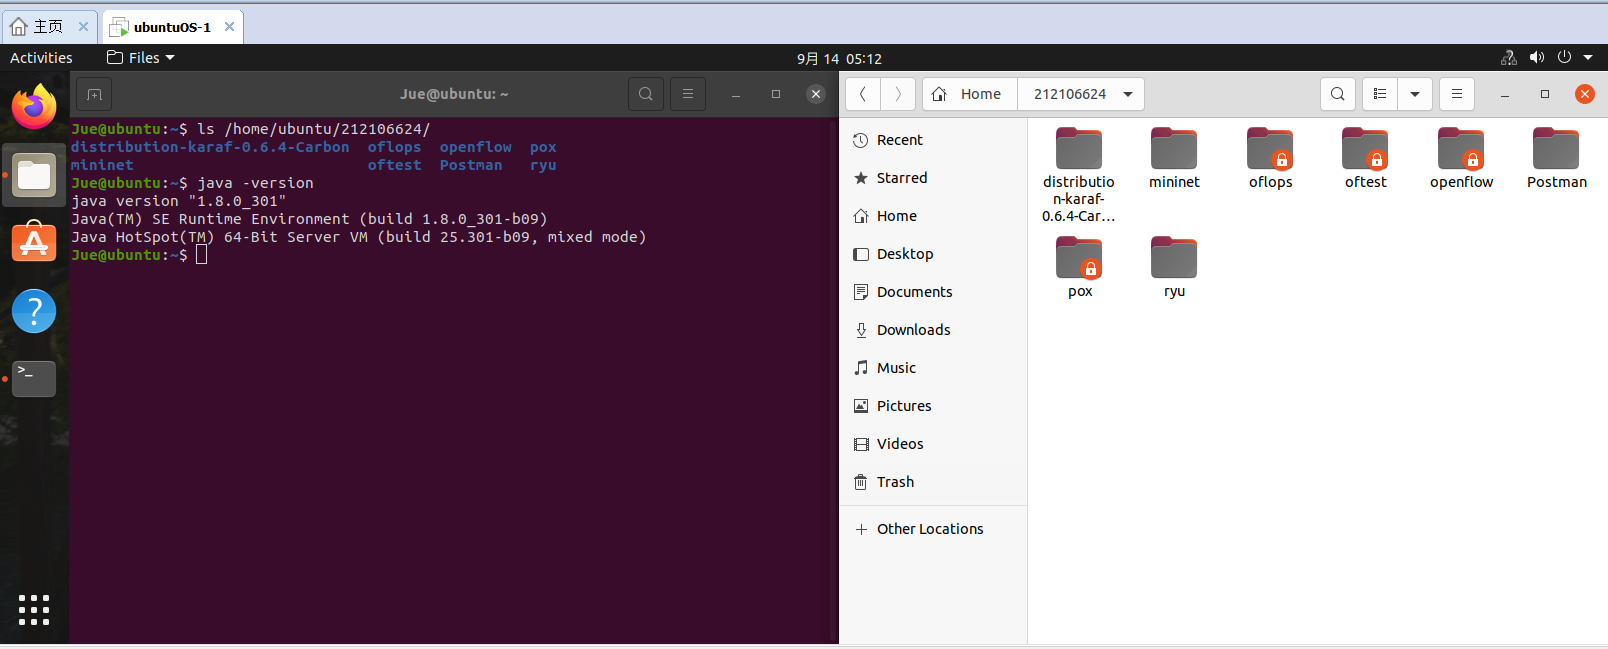Select the openflow folder
The image size is (1608, 649).
click(x=1461, y=158)
